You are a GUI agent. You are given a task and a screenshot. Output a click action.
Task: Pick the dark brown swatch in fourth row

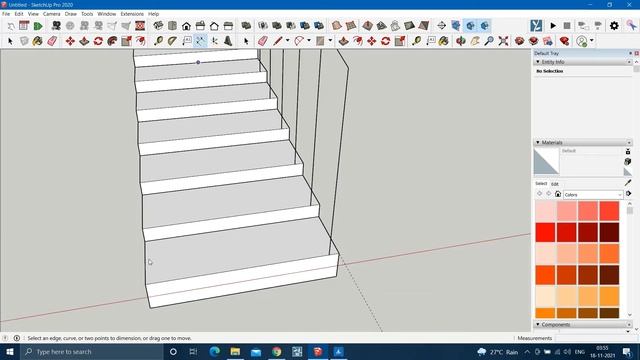tap(609, 275)
